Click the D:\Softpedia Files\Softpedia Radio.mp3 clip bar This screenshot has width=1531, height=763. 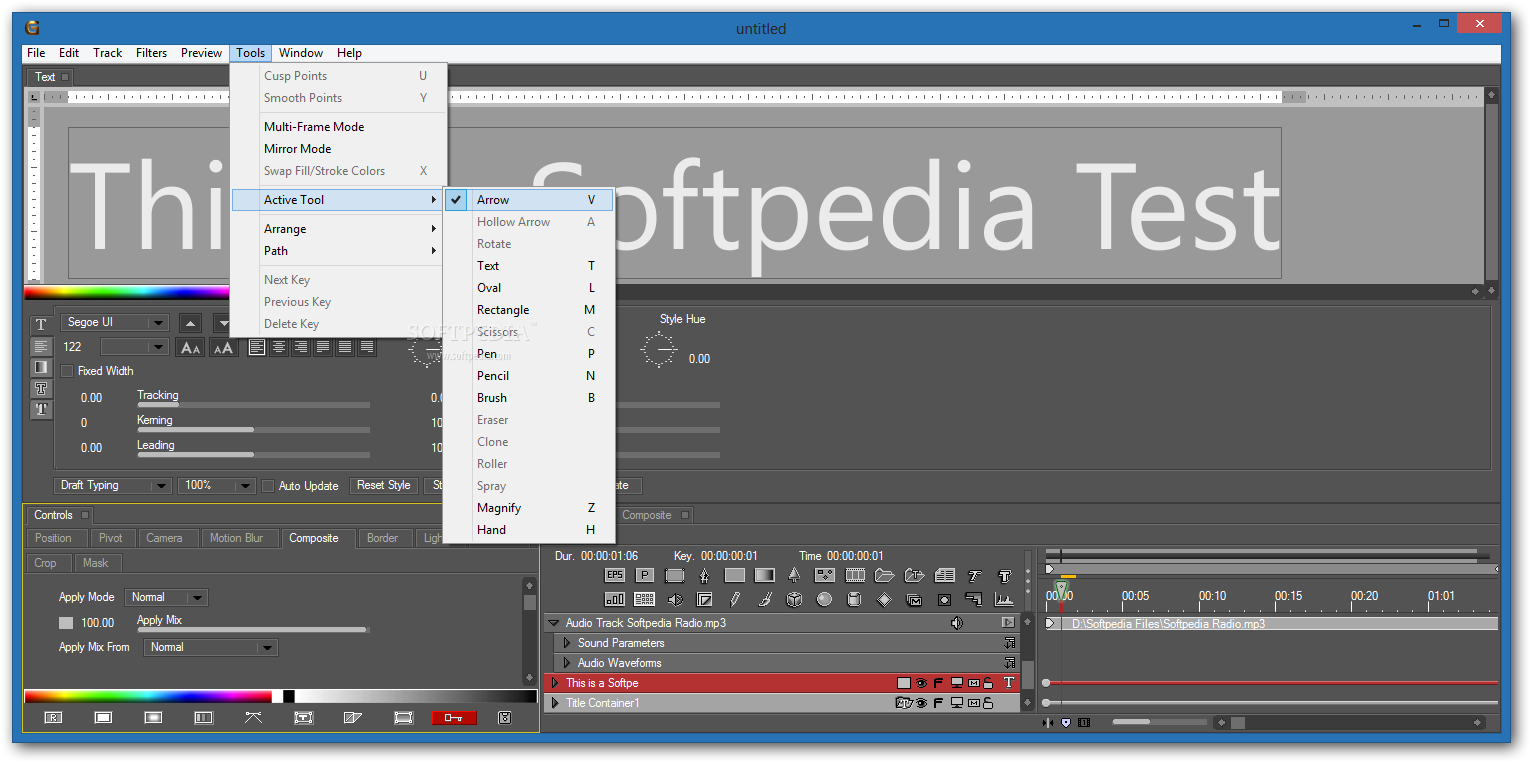click(1270, 624)
